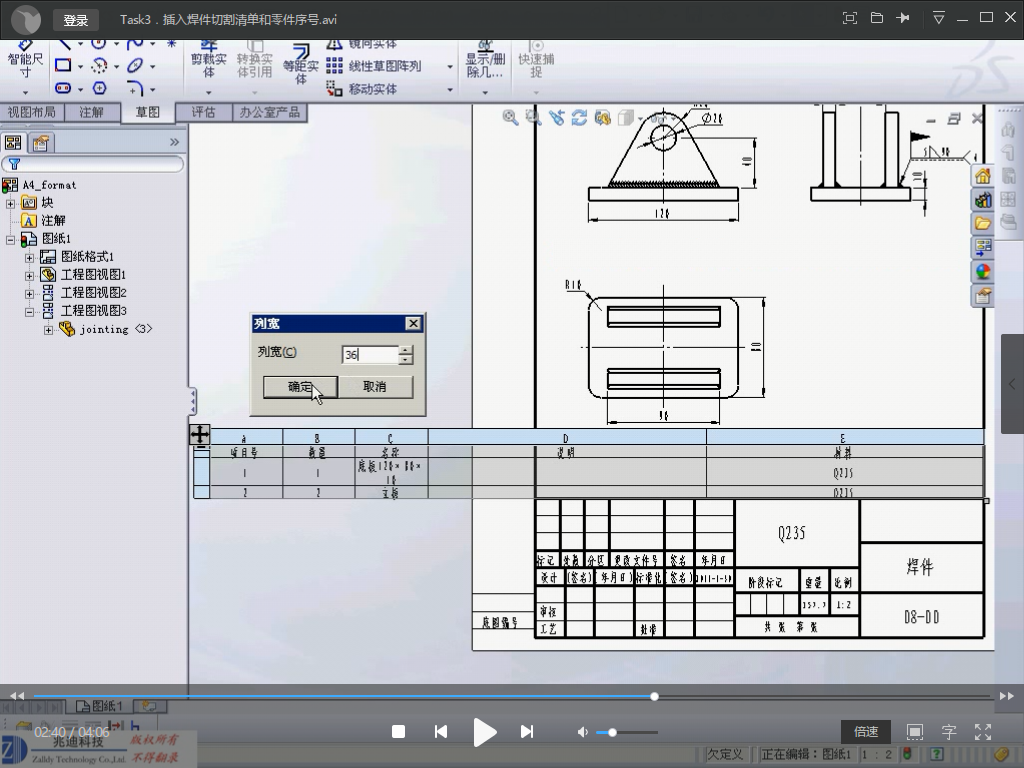Switch to 视图布局 tab
This screenshot has height=768, width=1024.
pyautogui.click(x=31, y=112)
